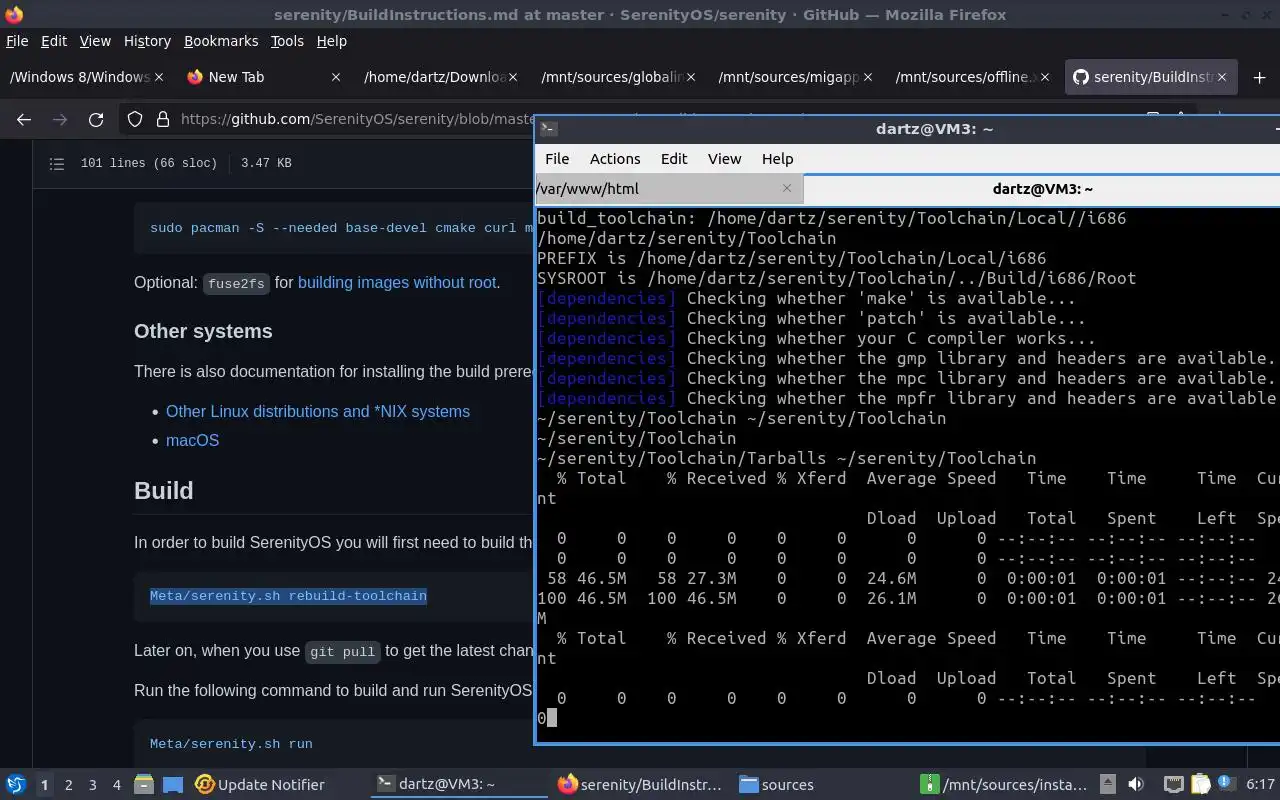Screen dimensions: 1280x800
Task: Close the Windows 8 tab
Action: click(159, 77)
